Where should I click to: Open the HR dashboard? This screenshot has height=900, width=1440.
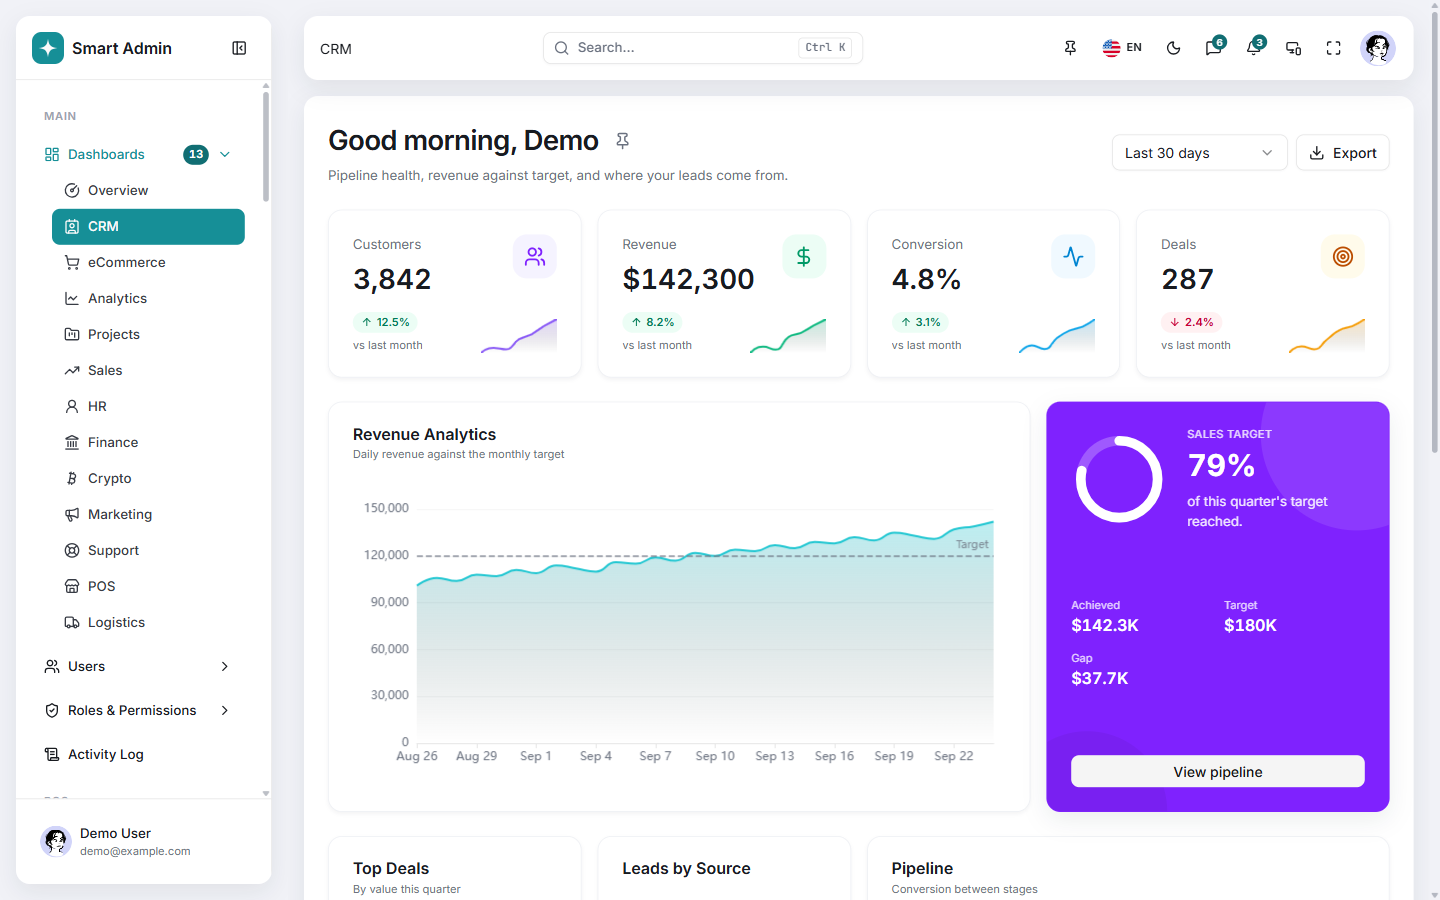(x=148, y=406)
